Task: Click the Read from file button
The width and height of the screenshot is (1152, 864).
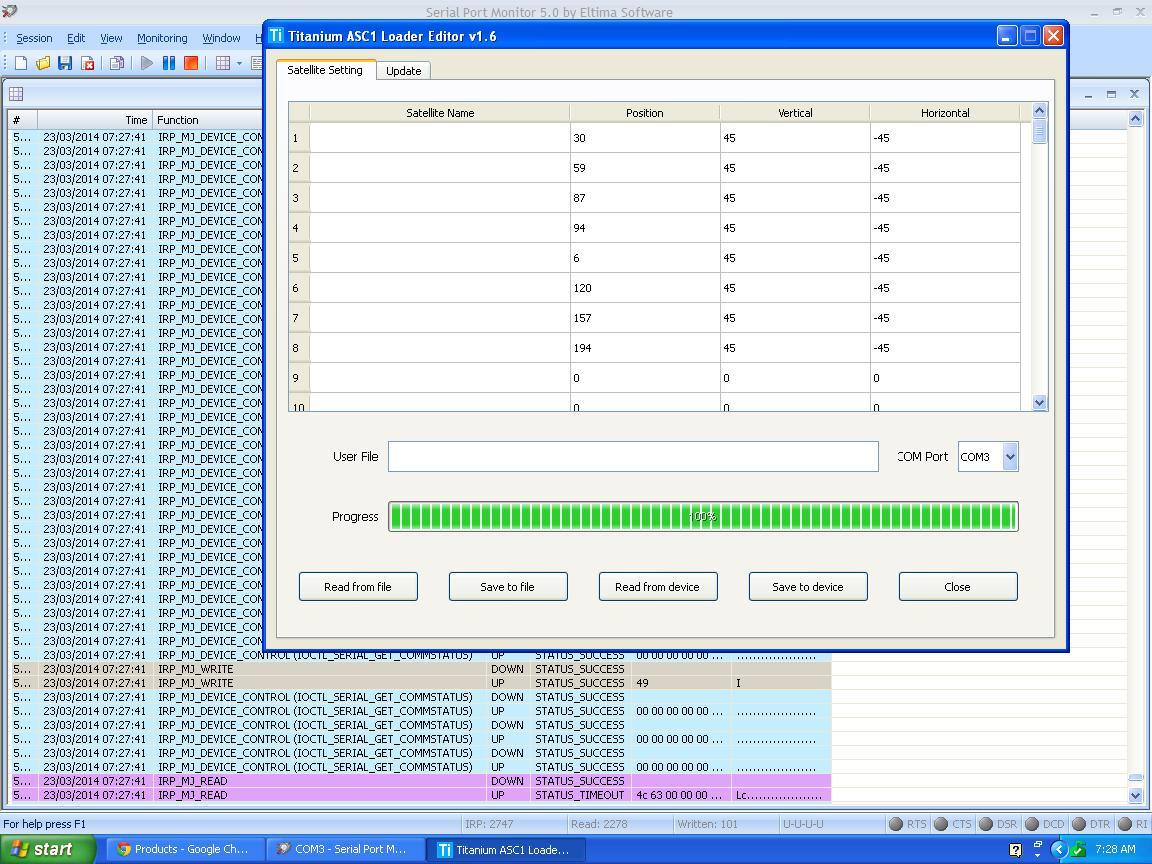Action: coord(358,587)
